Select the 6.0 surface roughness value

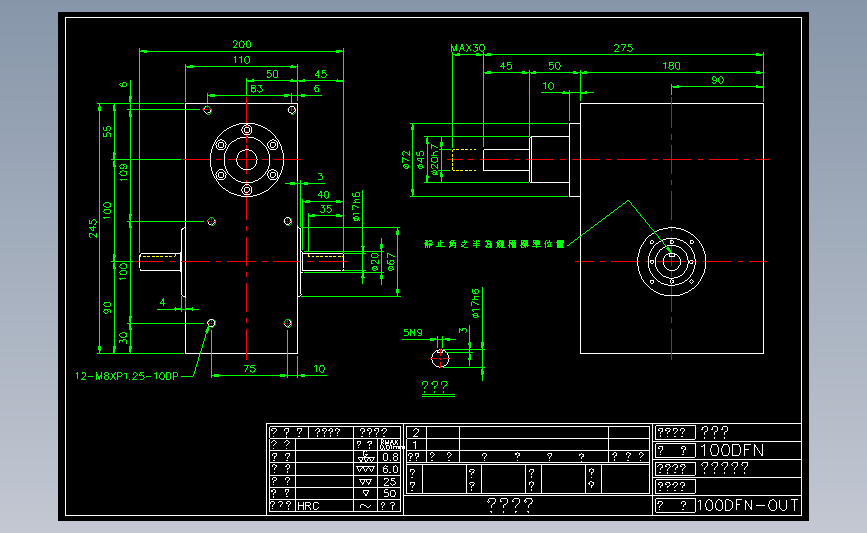click(x=390, y=469)
